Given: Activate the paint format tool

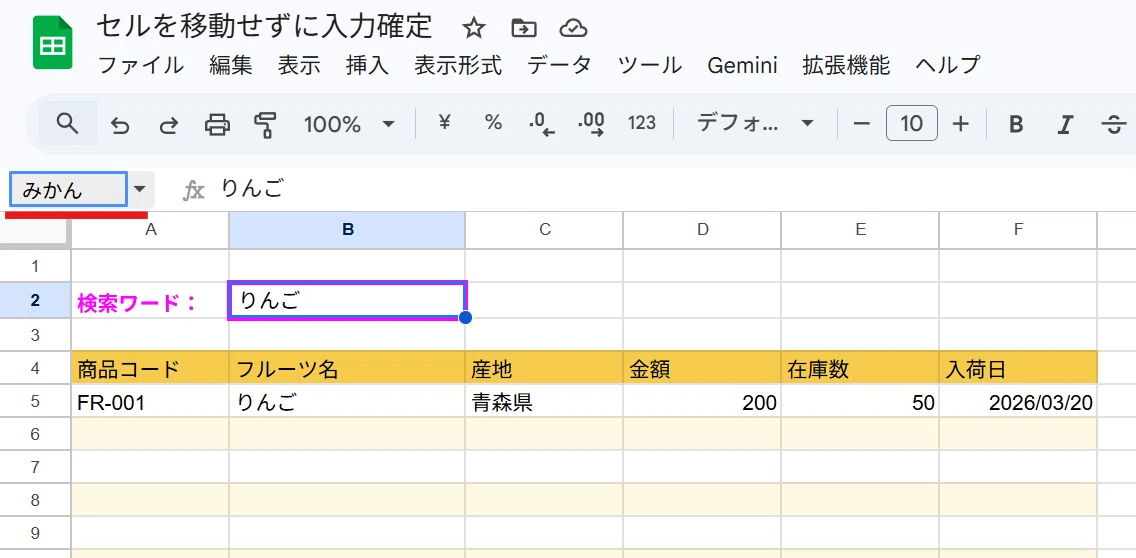Looking at the screenshot, I should (x=265, y=125).
